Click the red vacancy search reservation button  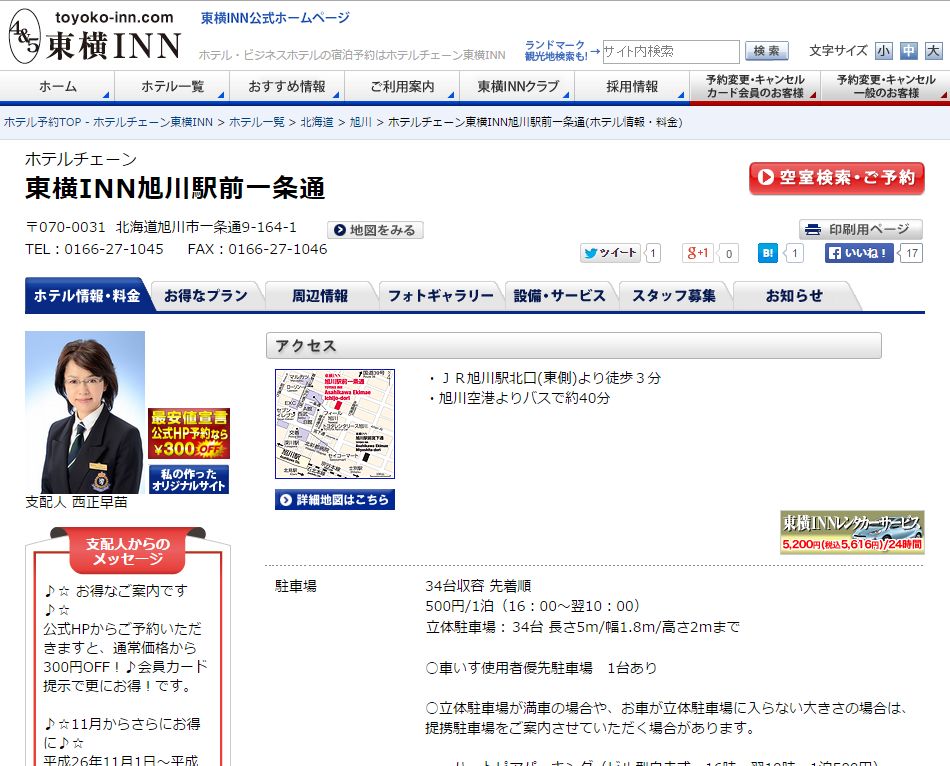point(836,178)
